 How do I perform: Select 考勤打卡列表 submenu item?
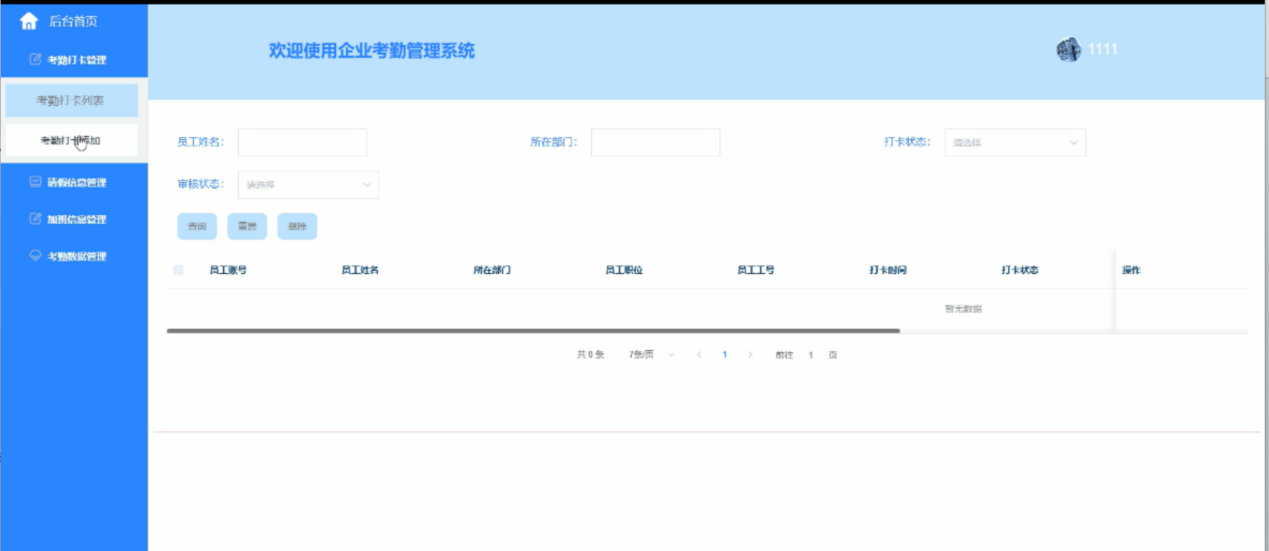coord(71,100)
